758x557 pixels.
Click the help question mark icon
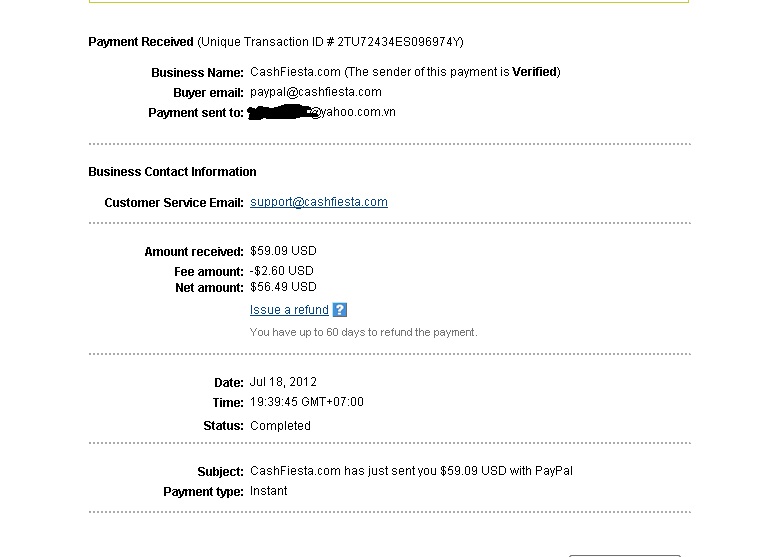click(340, 310)
